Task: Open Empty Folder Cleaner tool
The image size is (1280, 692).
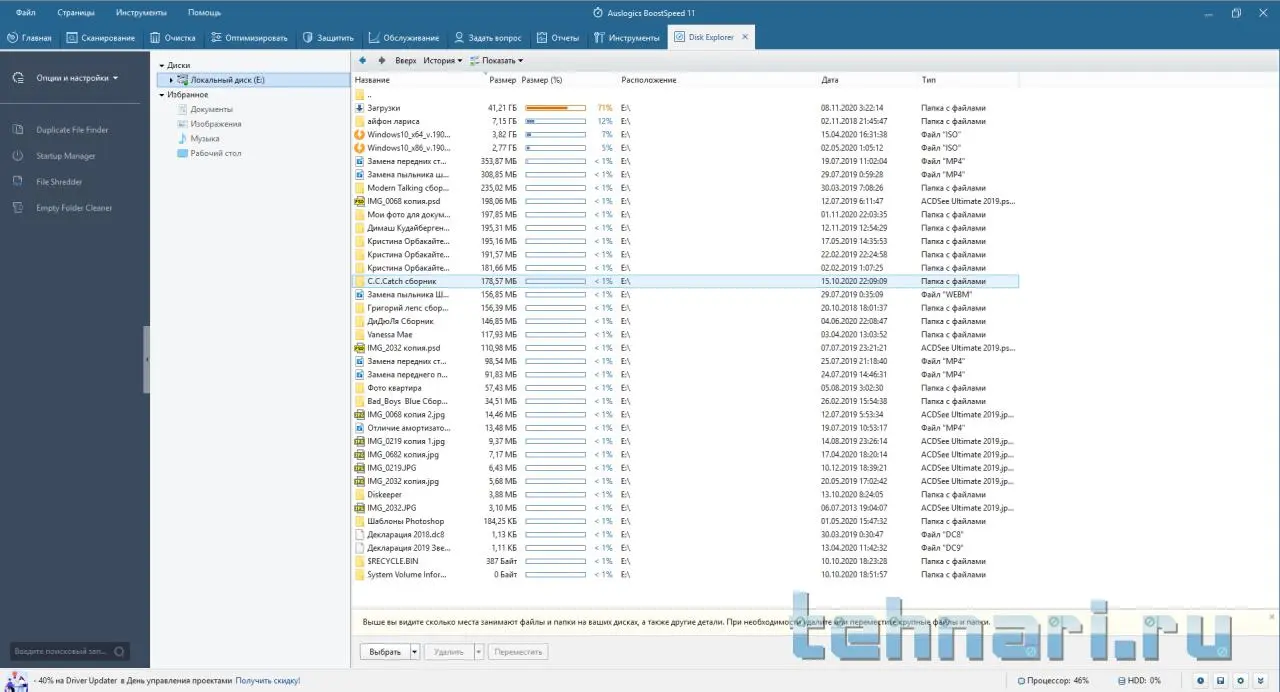Action: (x=74, y=208)
